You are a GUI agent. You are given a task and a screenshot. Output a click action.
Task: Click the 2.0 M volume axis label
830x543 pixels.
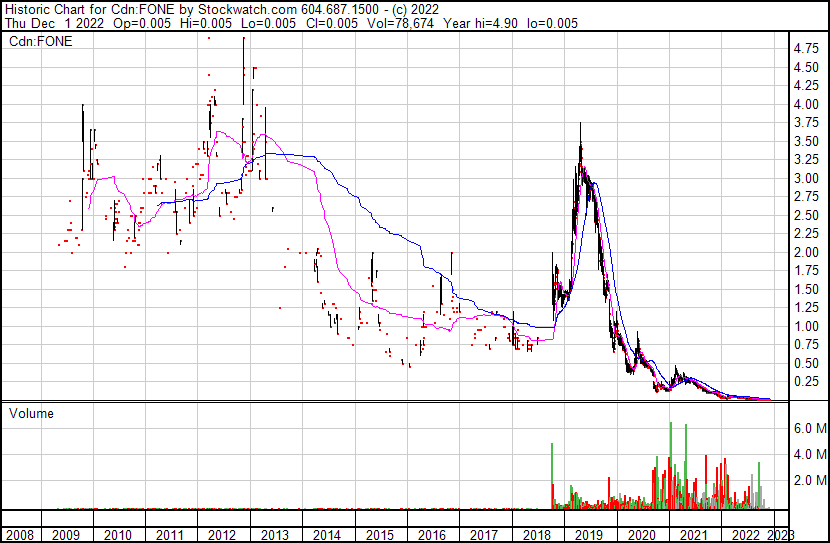[x=808, y=481]
